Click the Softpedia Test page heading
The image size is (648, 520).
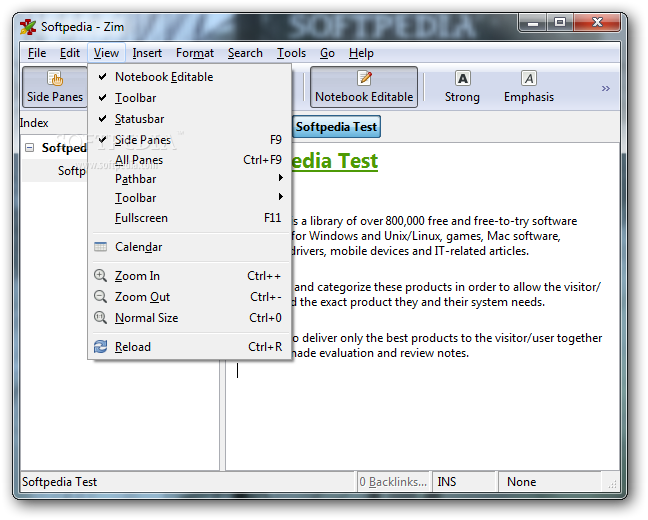(x=335, y=161)
